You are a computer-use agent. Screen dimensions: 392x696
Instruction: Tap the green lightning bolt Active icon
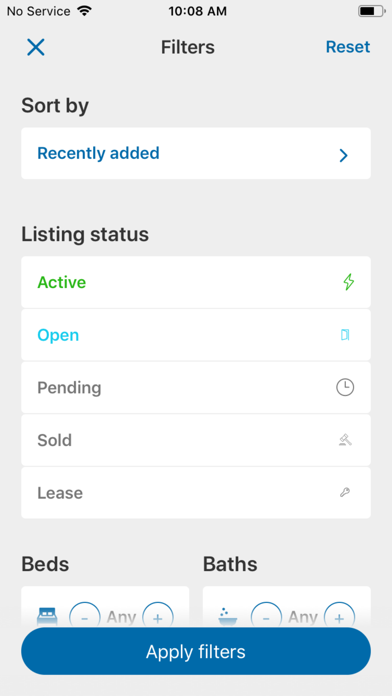tap(349, 282)
